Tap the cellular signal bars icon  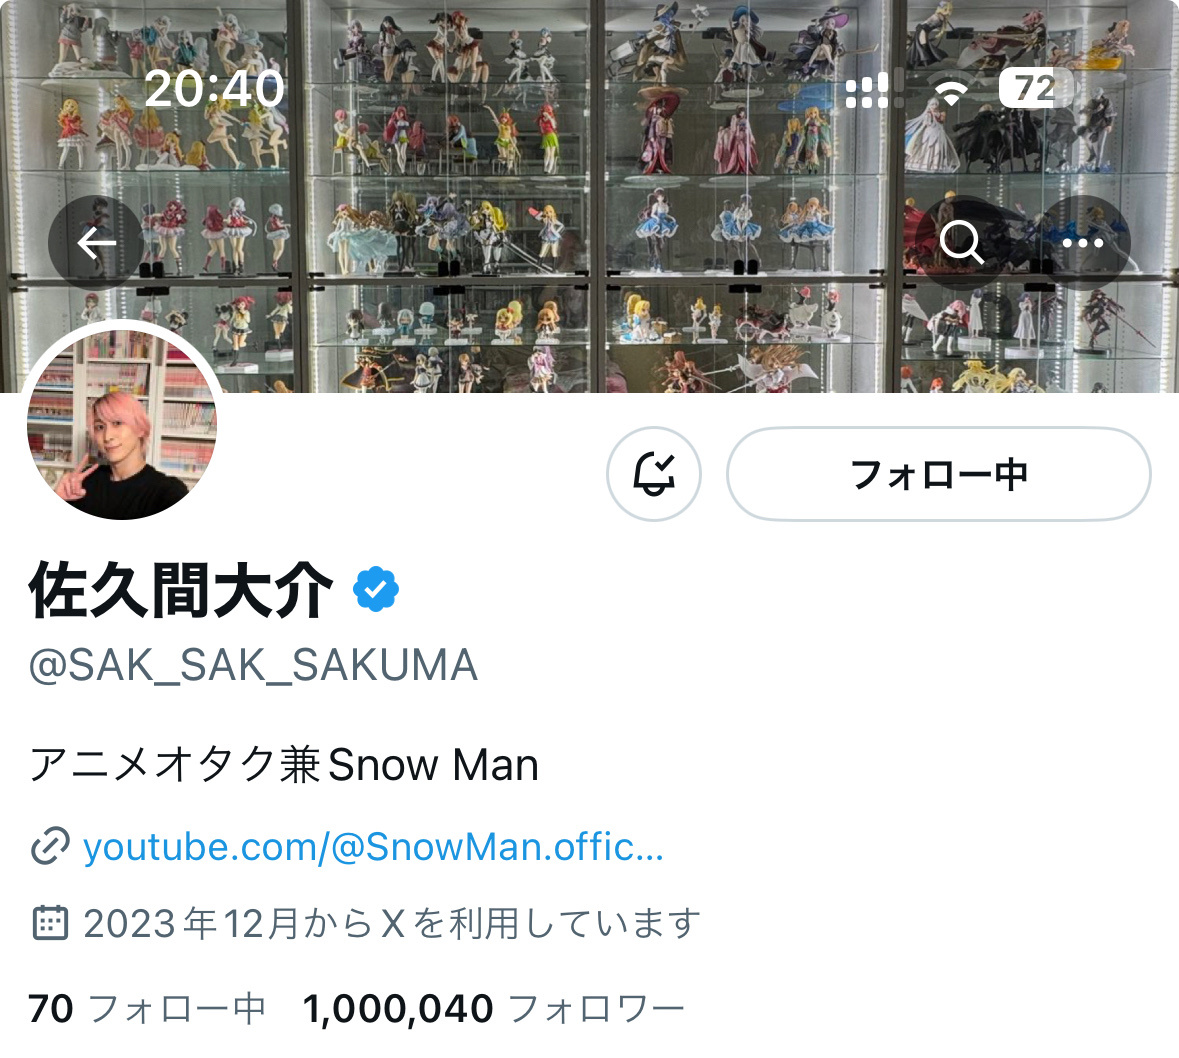[874, 89]
